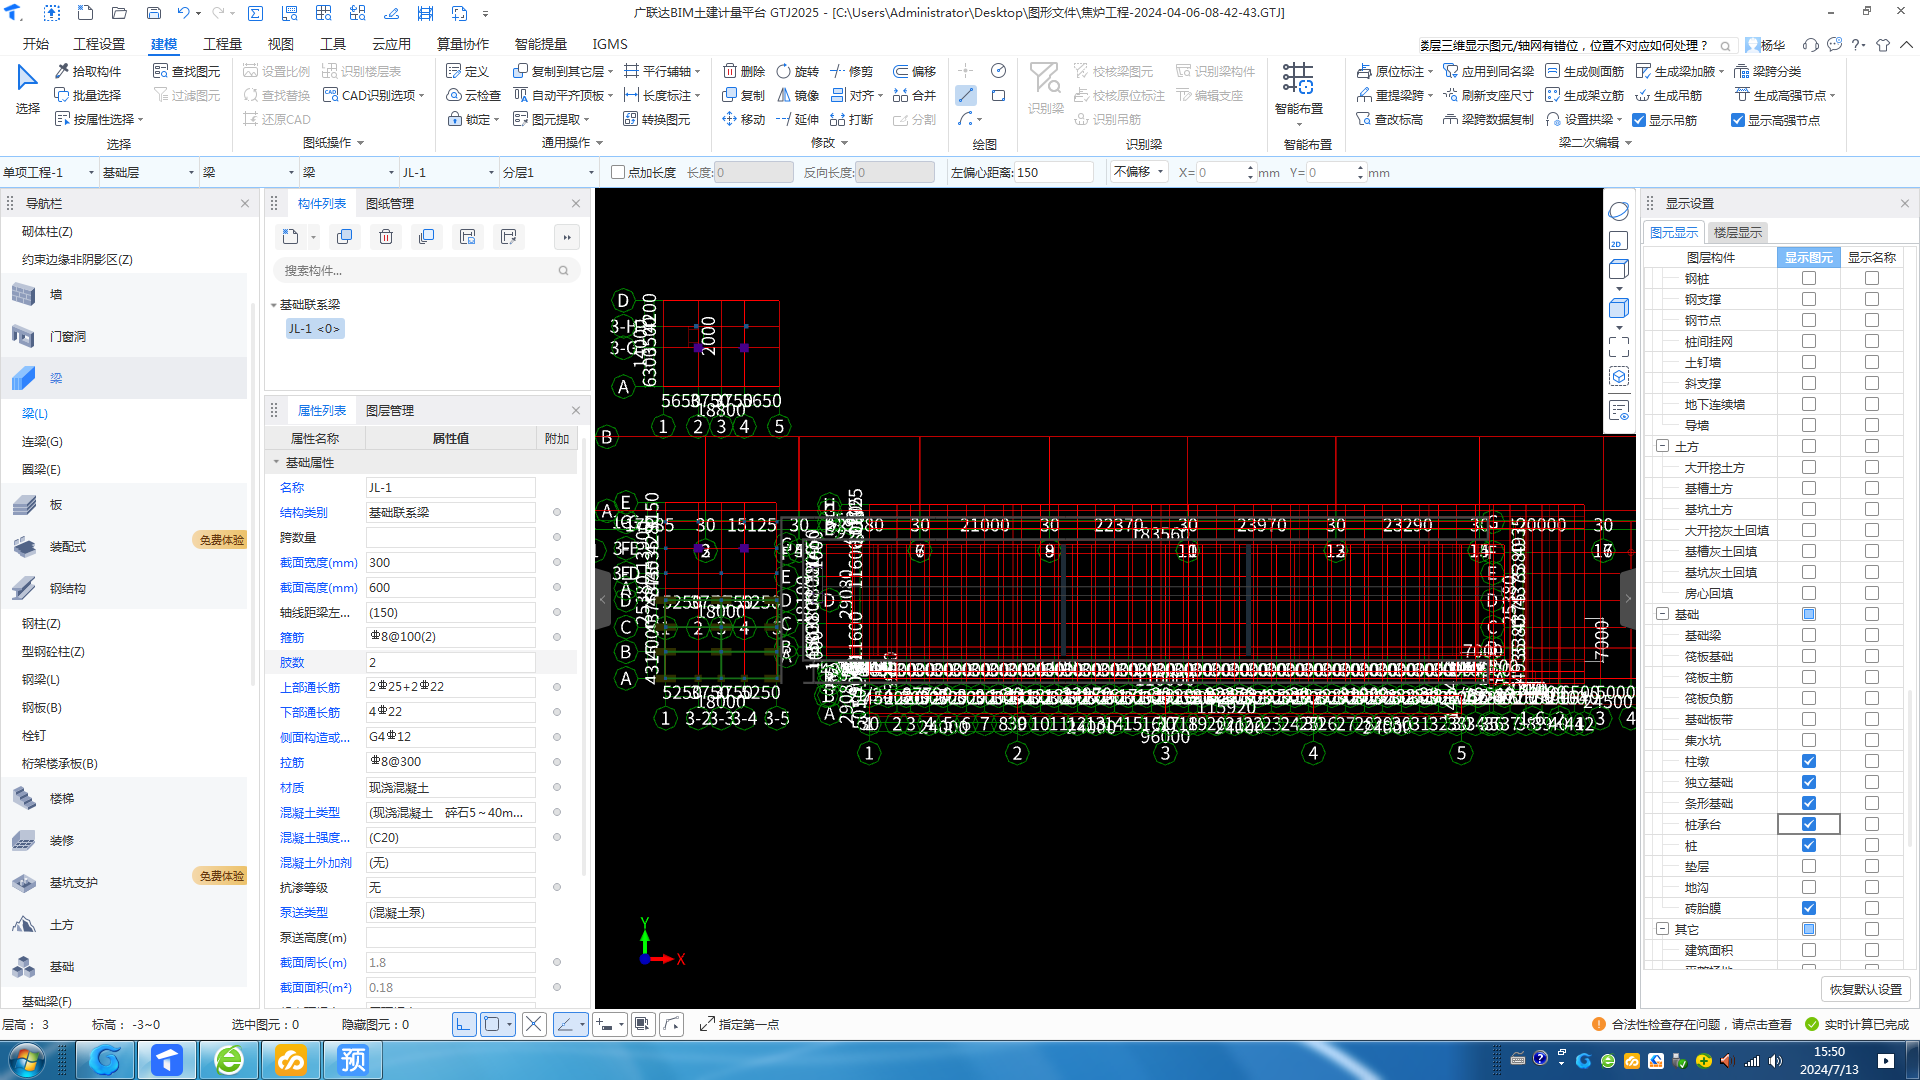Uncheck 显示图元 for 桩承台

click(1809, 824)
